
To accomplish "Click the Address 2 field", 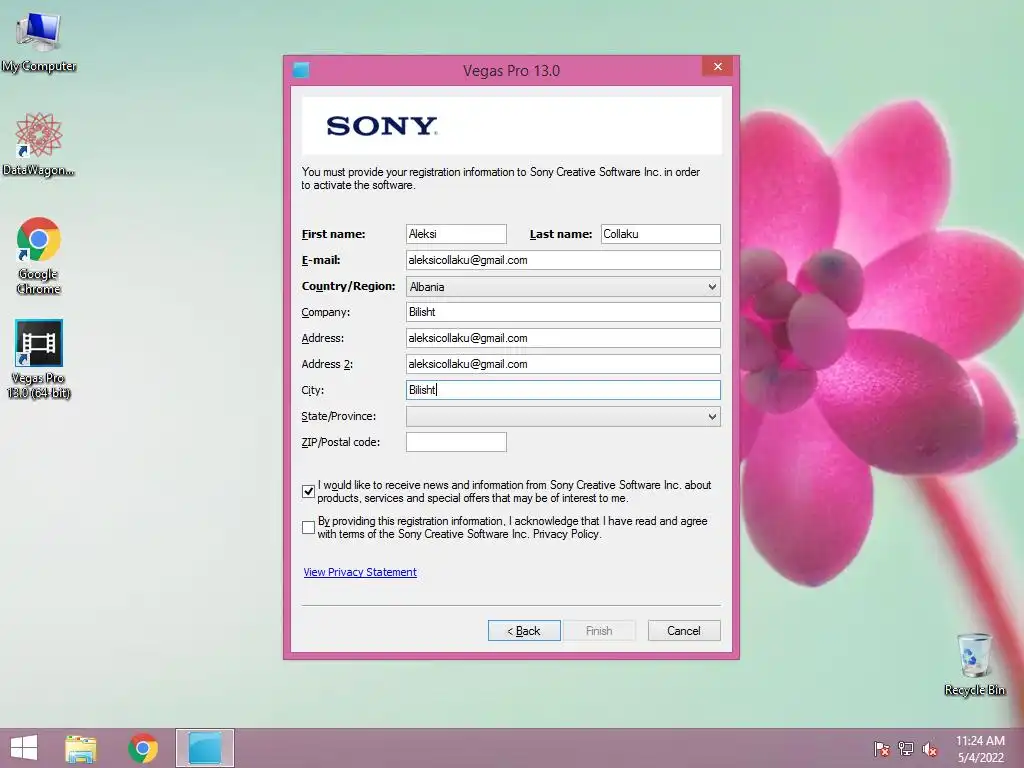I will point(563,364).
